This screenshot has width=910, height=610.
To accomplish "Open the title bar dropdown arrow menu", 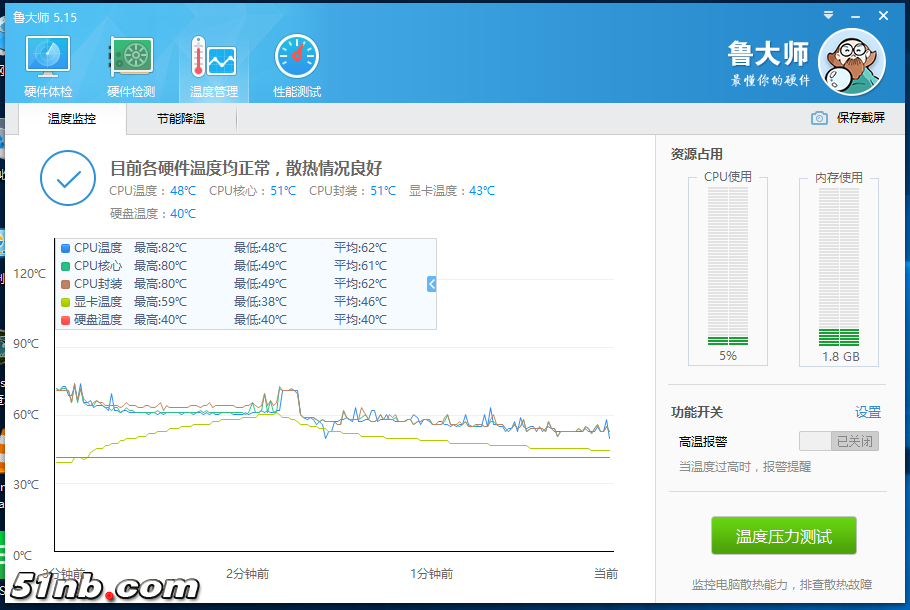I will point(827,15).
